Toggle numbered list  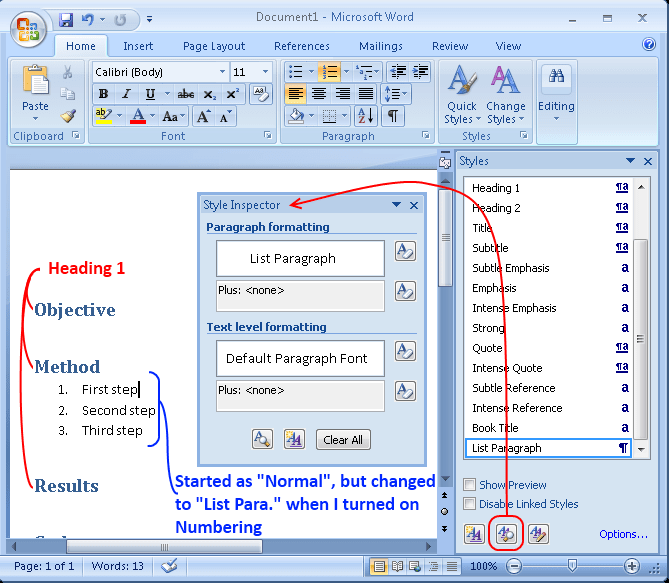tap(330, 72)
